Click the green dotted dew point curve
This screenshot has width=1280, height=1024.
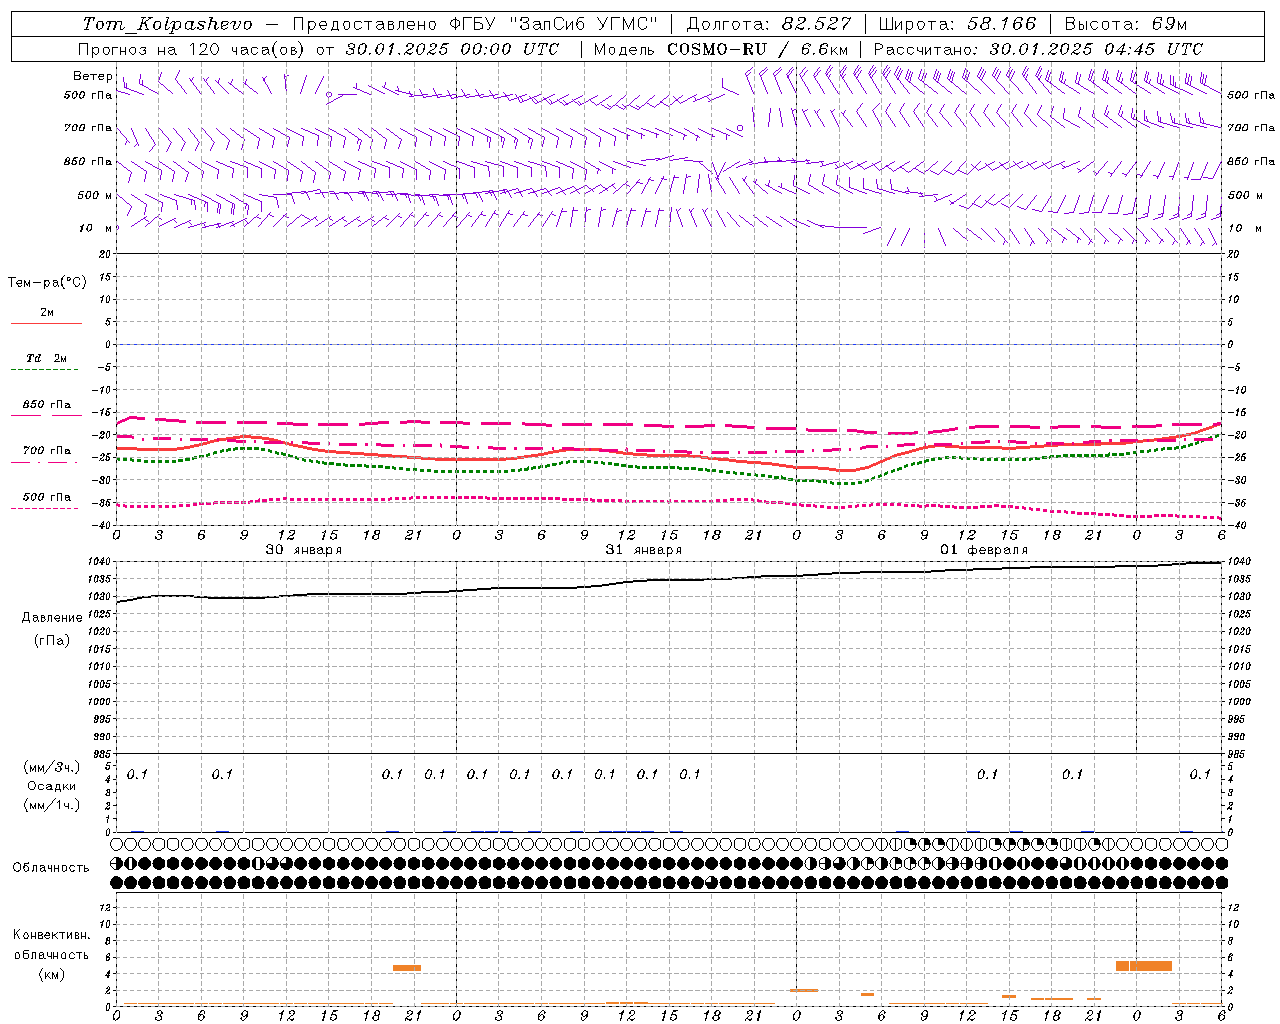669,467
